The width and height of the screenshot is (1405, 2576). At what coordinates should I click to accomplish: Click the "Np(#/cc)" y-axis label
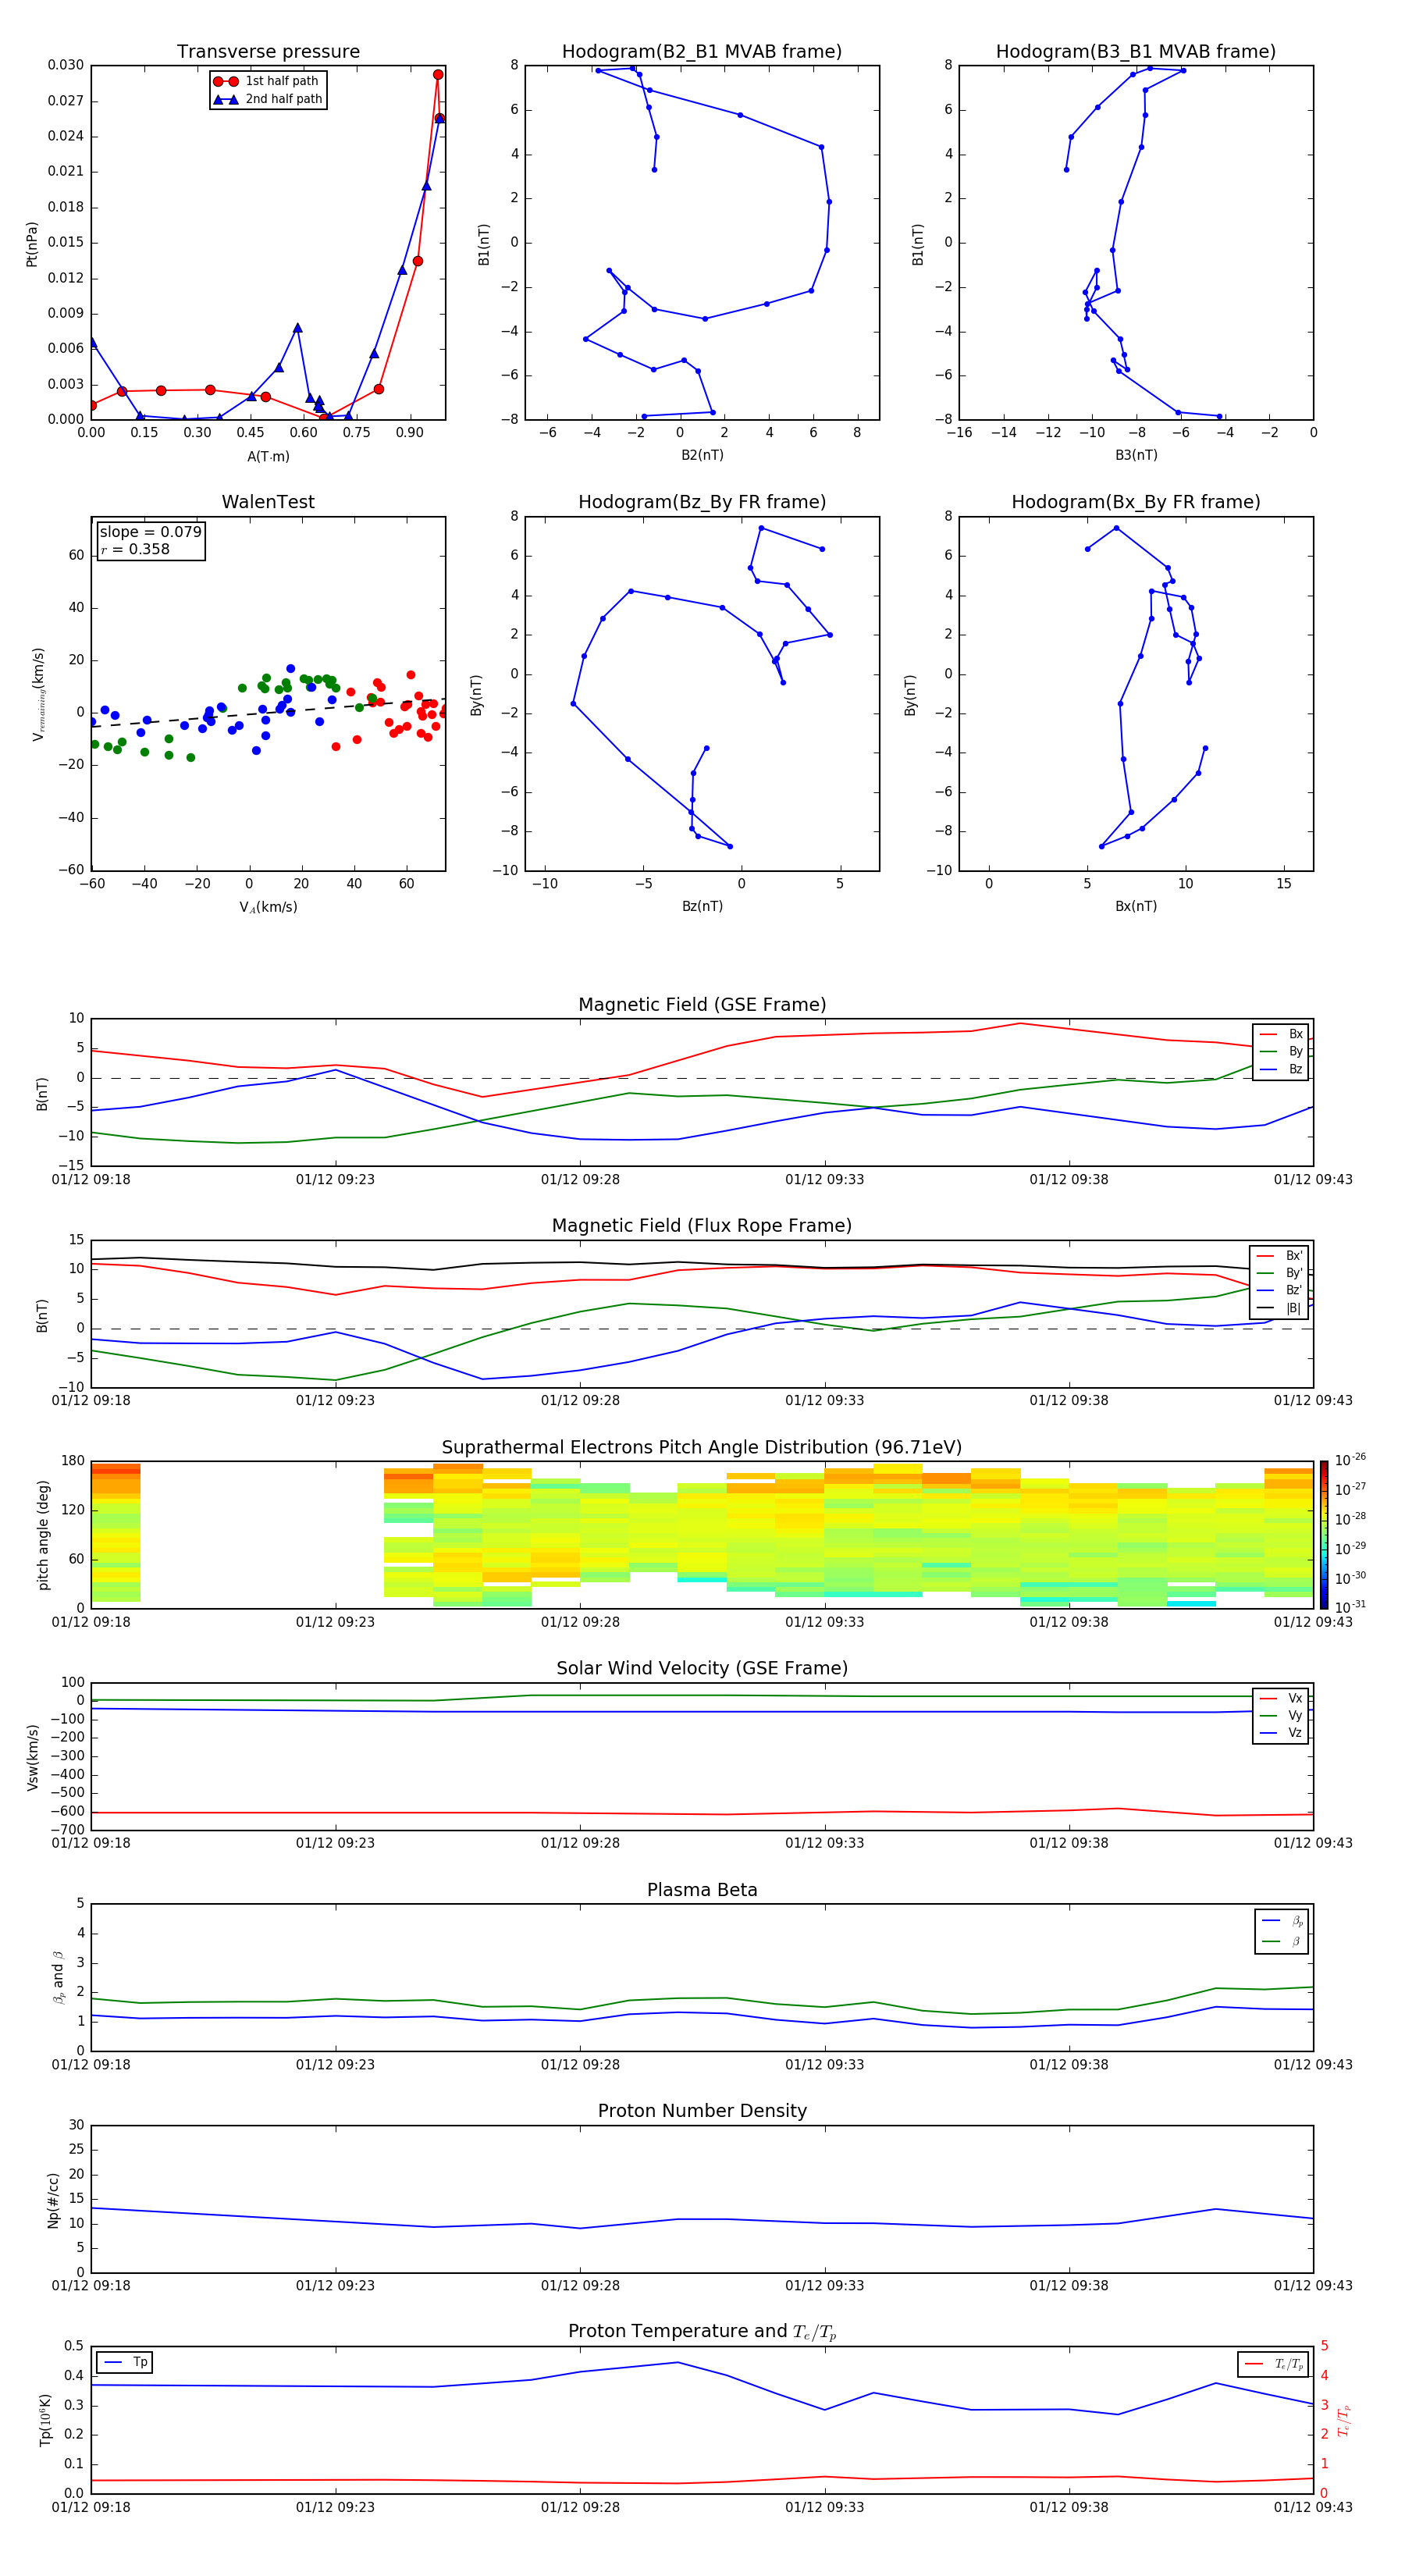point(53,2200)
